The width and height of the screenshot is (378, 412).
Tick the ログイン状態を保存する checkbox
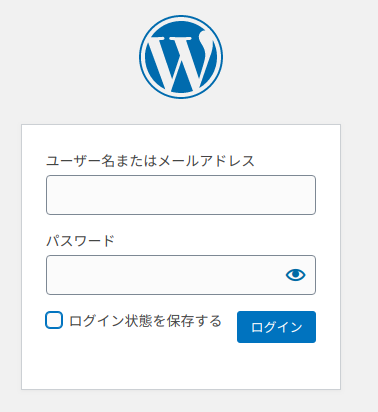54,320
